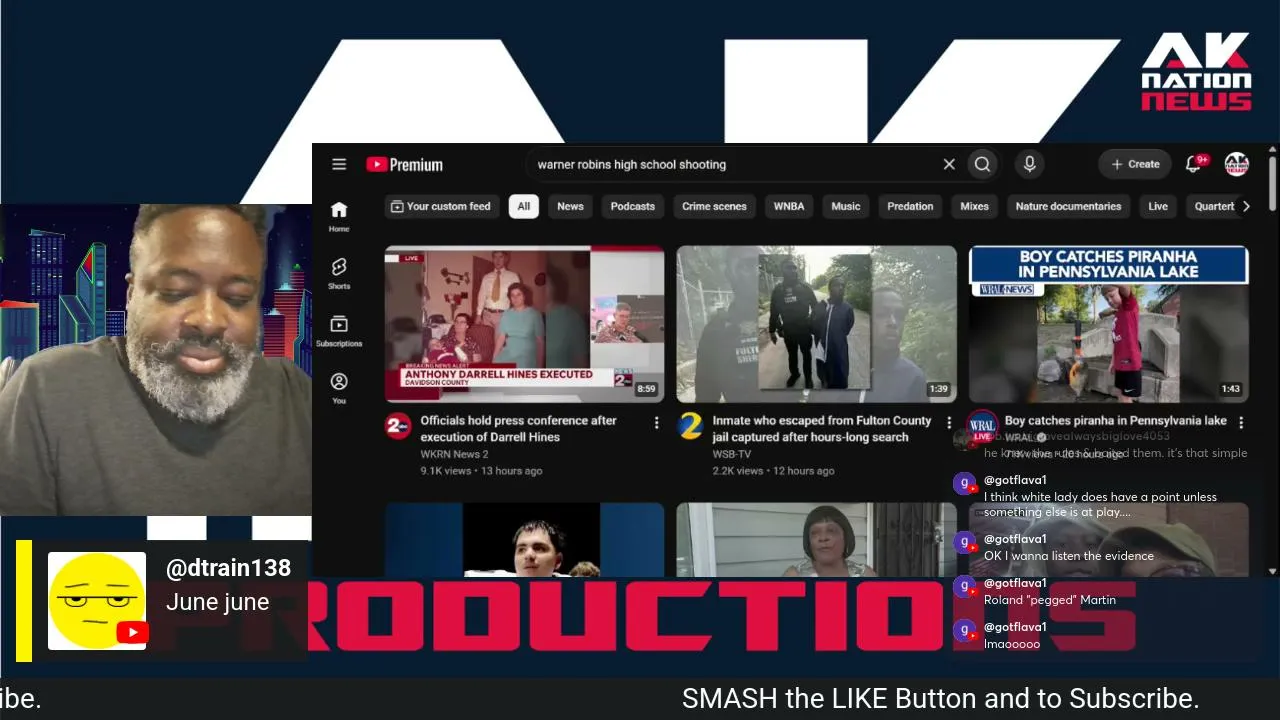Click the AK Nation News logo

tap(1196, 71)
